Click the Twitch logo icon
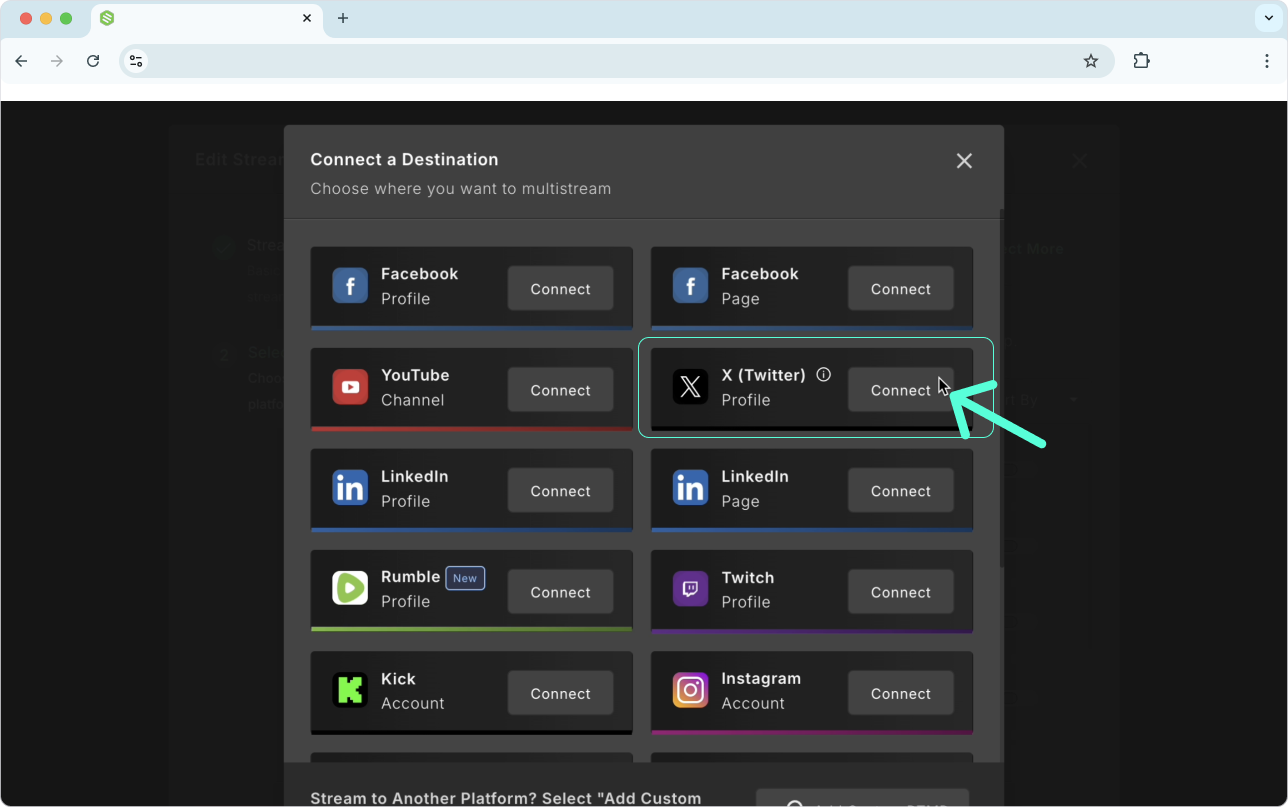The image size is (1288, 807). point(690,589)
